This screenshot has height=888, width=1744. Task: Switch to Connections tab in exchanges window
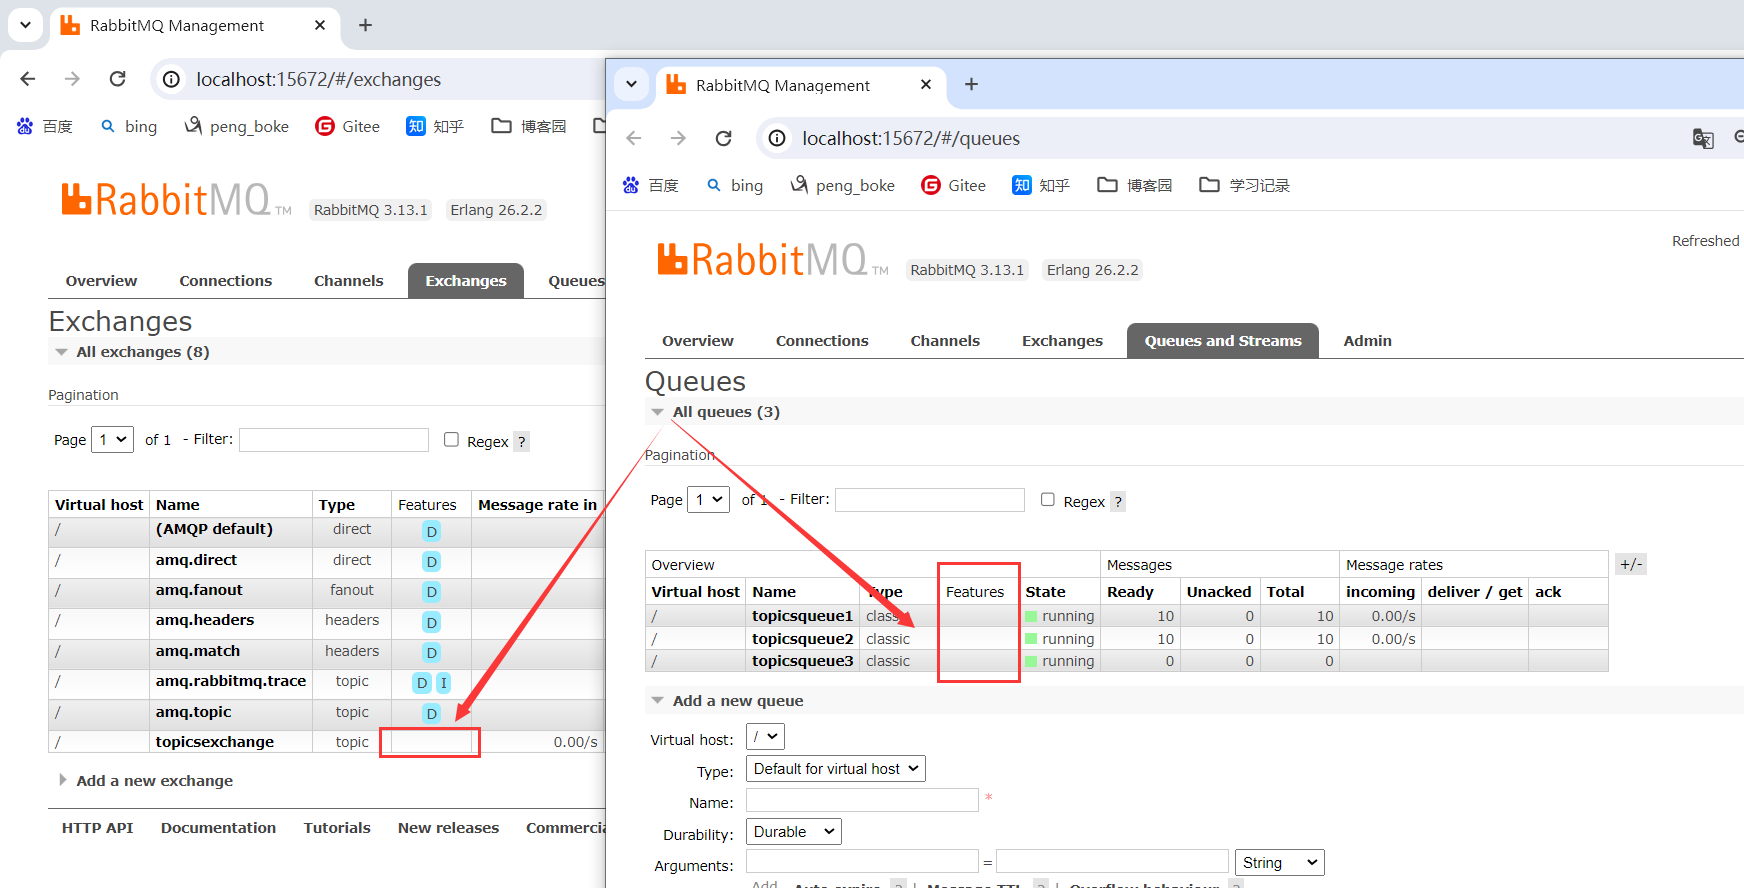point(226,281)
